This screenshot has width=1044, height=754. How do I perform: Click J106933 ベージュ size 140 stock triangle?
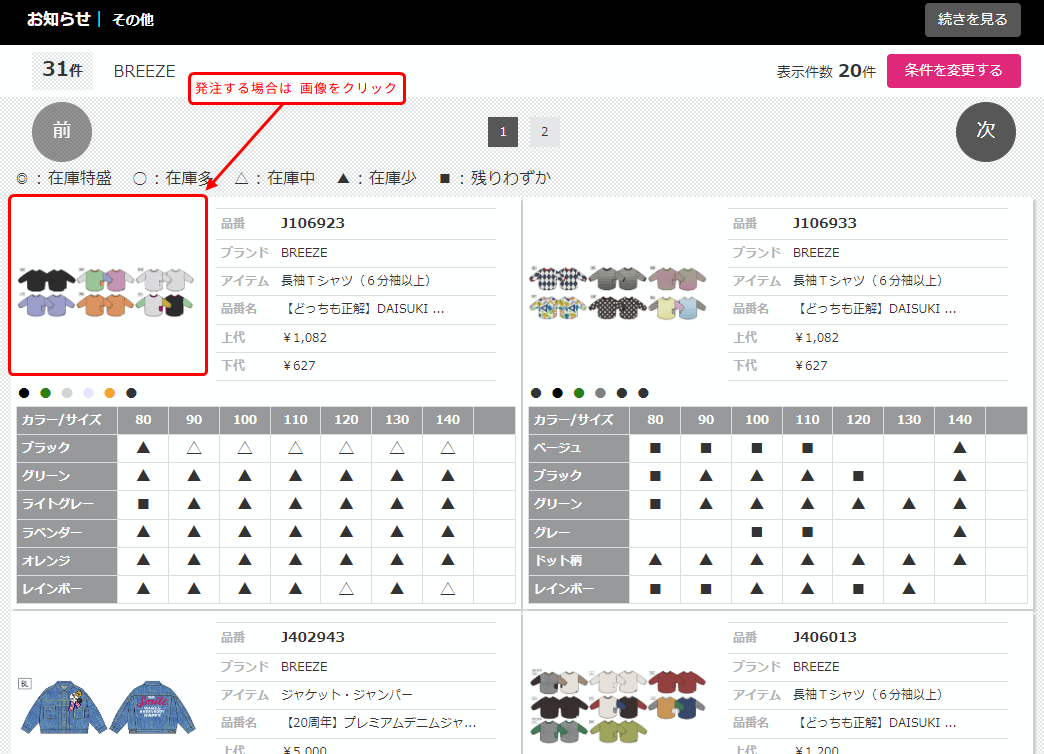[x=960, y=448]
